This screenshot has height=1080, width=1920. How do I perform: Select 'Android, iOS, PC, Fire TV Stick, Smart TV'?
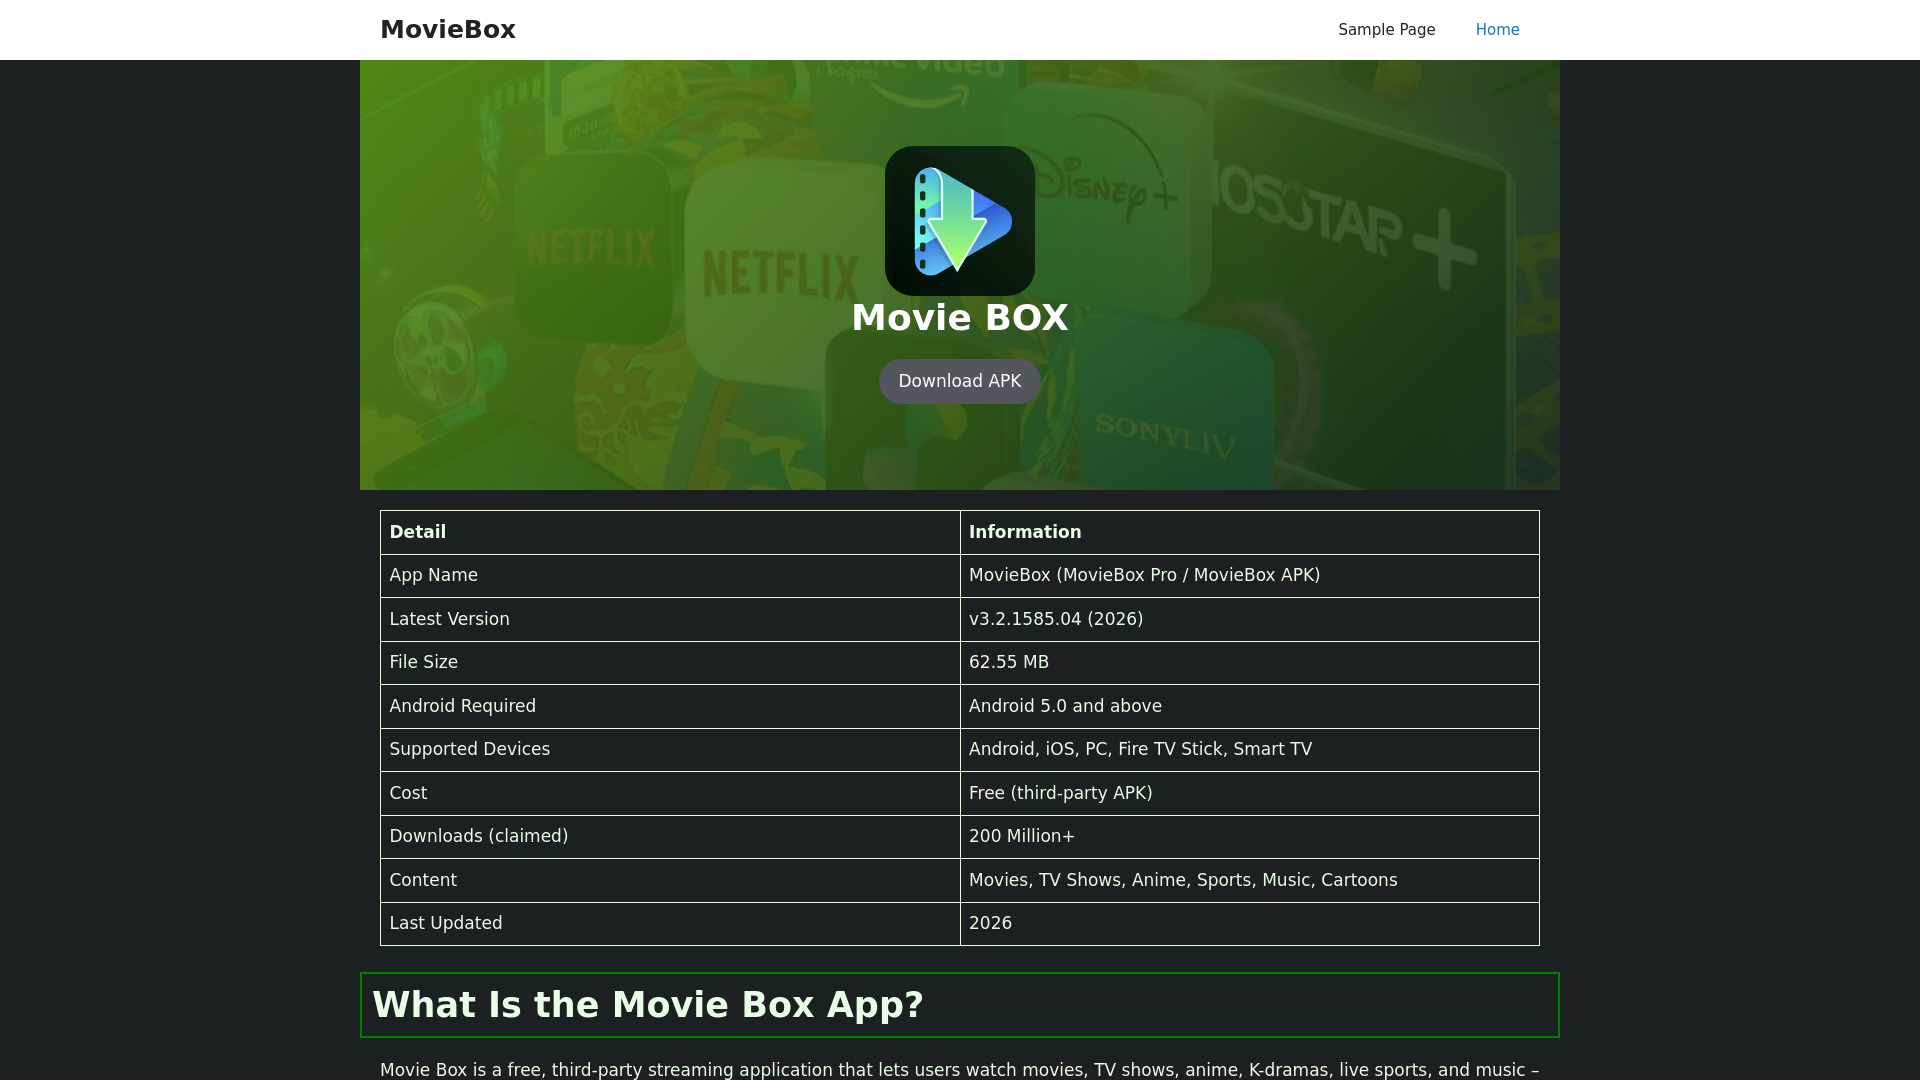click(x=1250, y=750)
